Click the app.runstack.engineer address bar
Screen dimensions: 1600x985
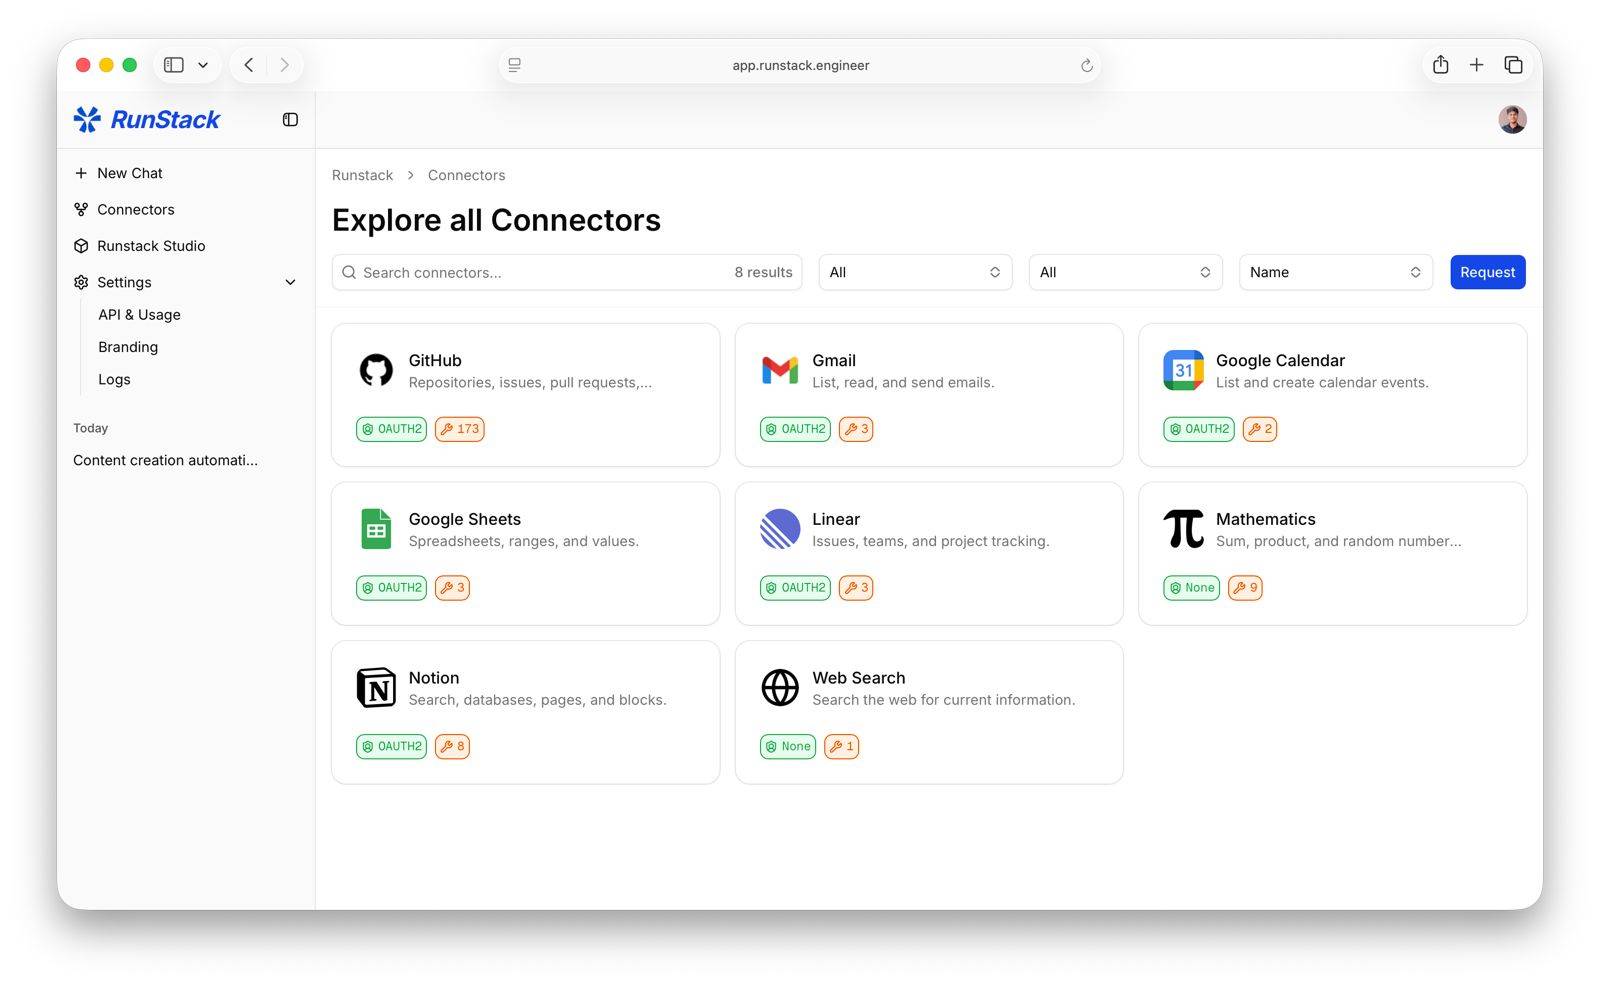click(800, 65)
